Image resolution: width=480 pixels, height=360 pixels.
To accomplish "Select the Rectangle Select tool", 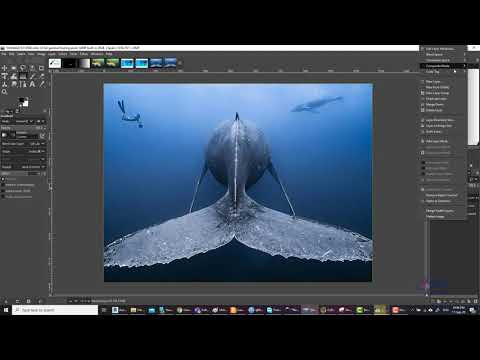I will (x=14, y=68).
